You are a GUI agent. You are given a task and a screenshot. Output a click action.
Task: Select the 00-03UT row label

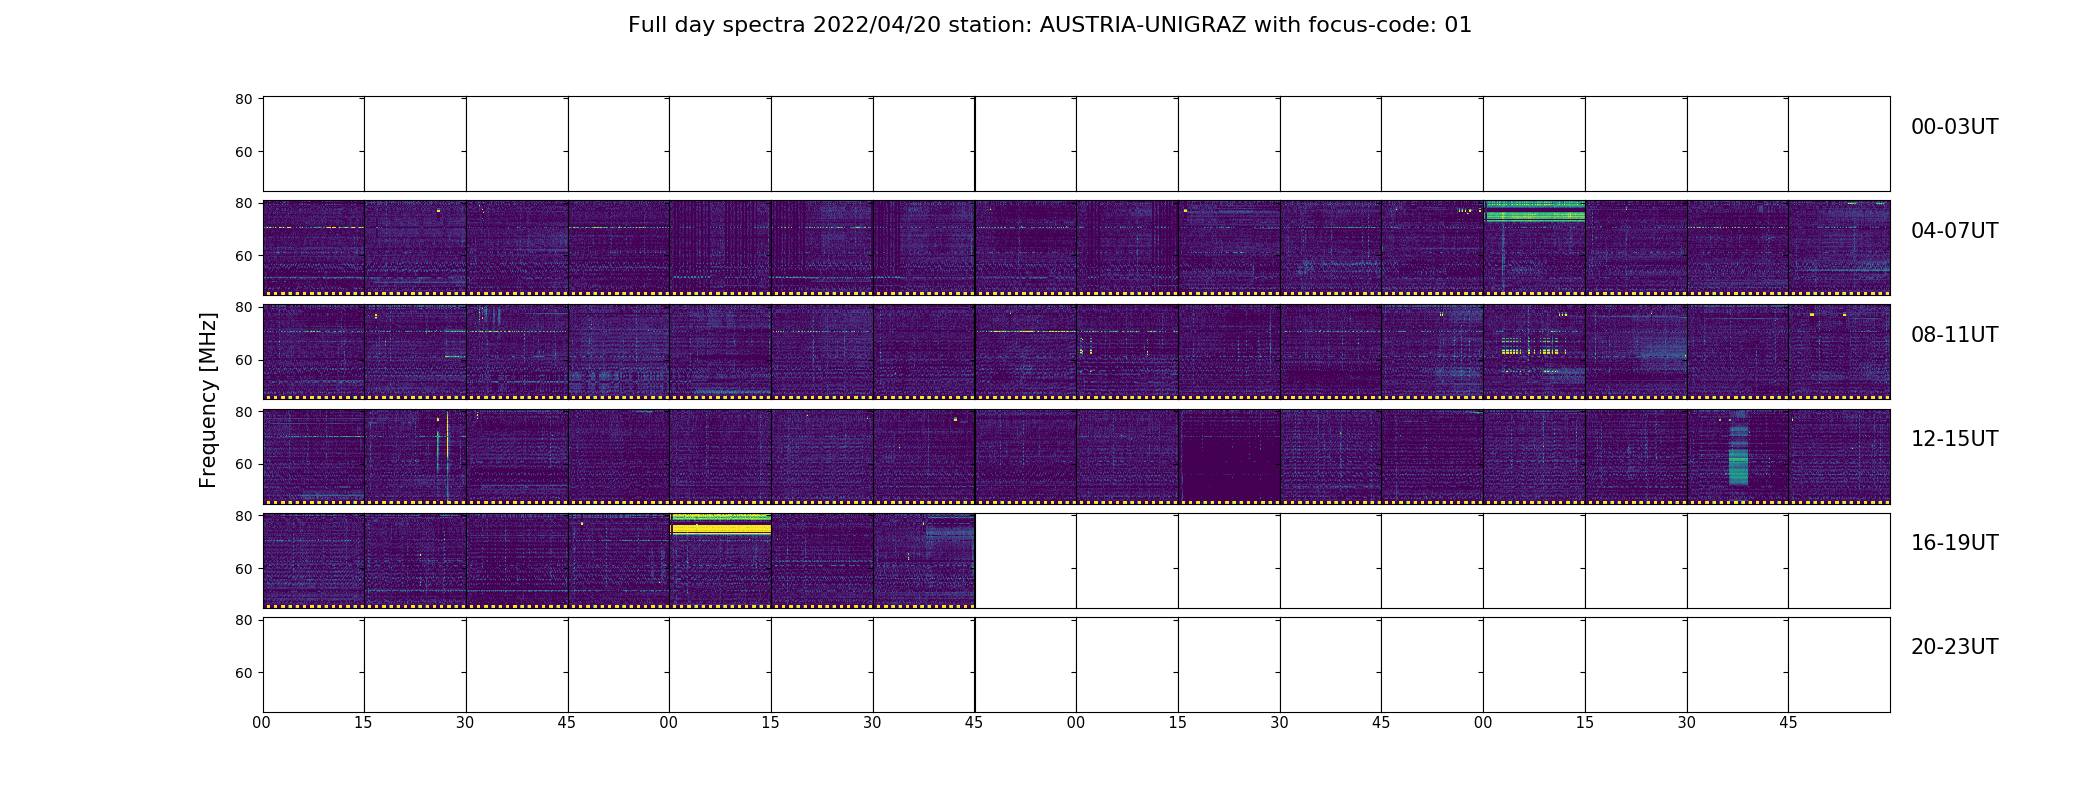(1954, 127)
